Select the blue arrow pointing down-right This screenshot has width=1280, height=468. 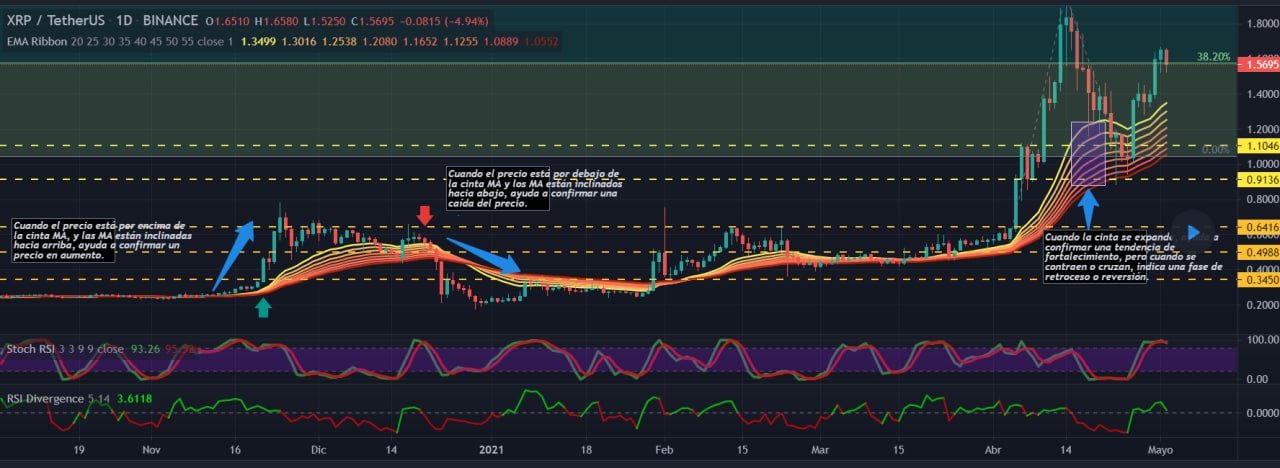481,255
